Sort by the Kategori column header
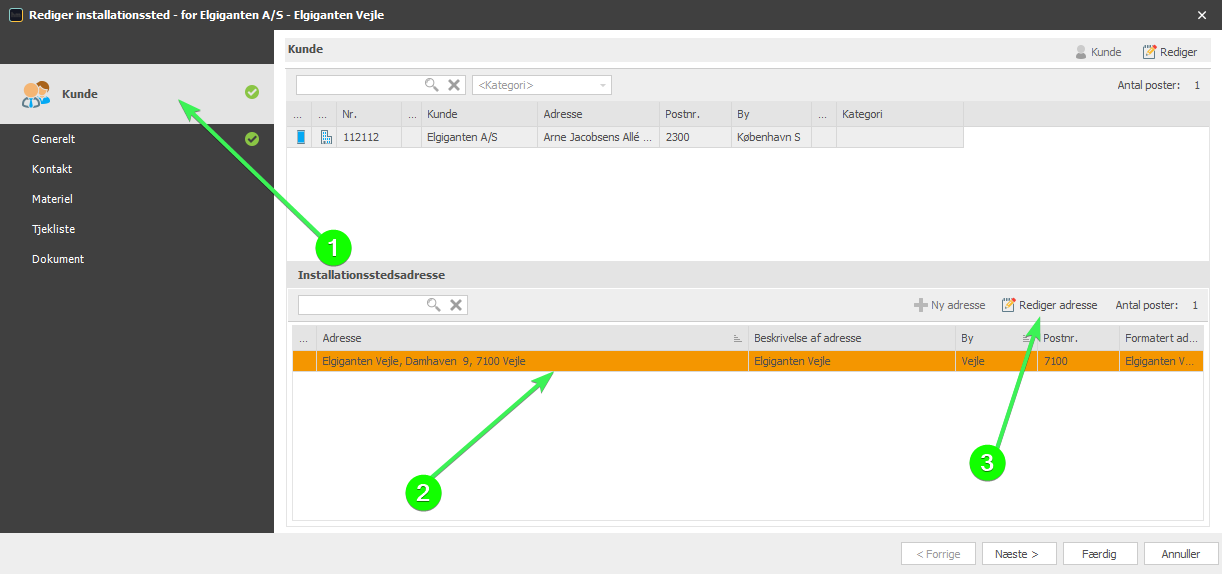The width and height of the screenshot is (1222, 574). click(x=899, y=114)
